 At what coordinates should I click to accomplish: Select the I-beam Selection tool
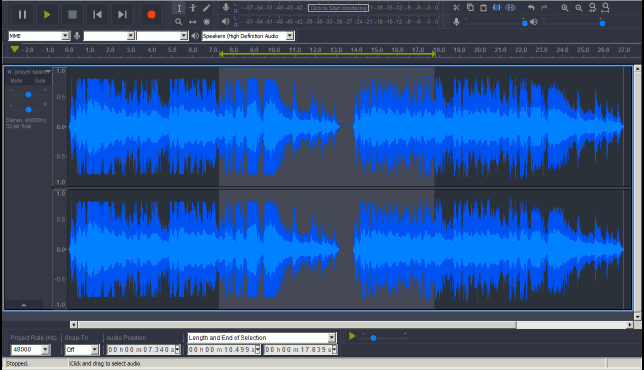tap(179, 8)
